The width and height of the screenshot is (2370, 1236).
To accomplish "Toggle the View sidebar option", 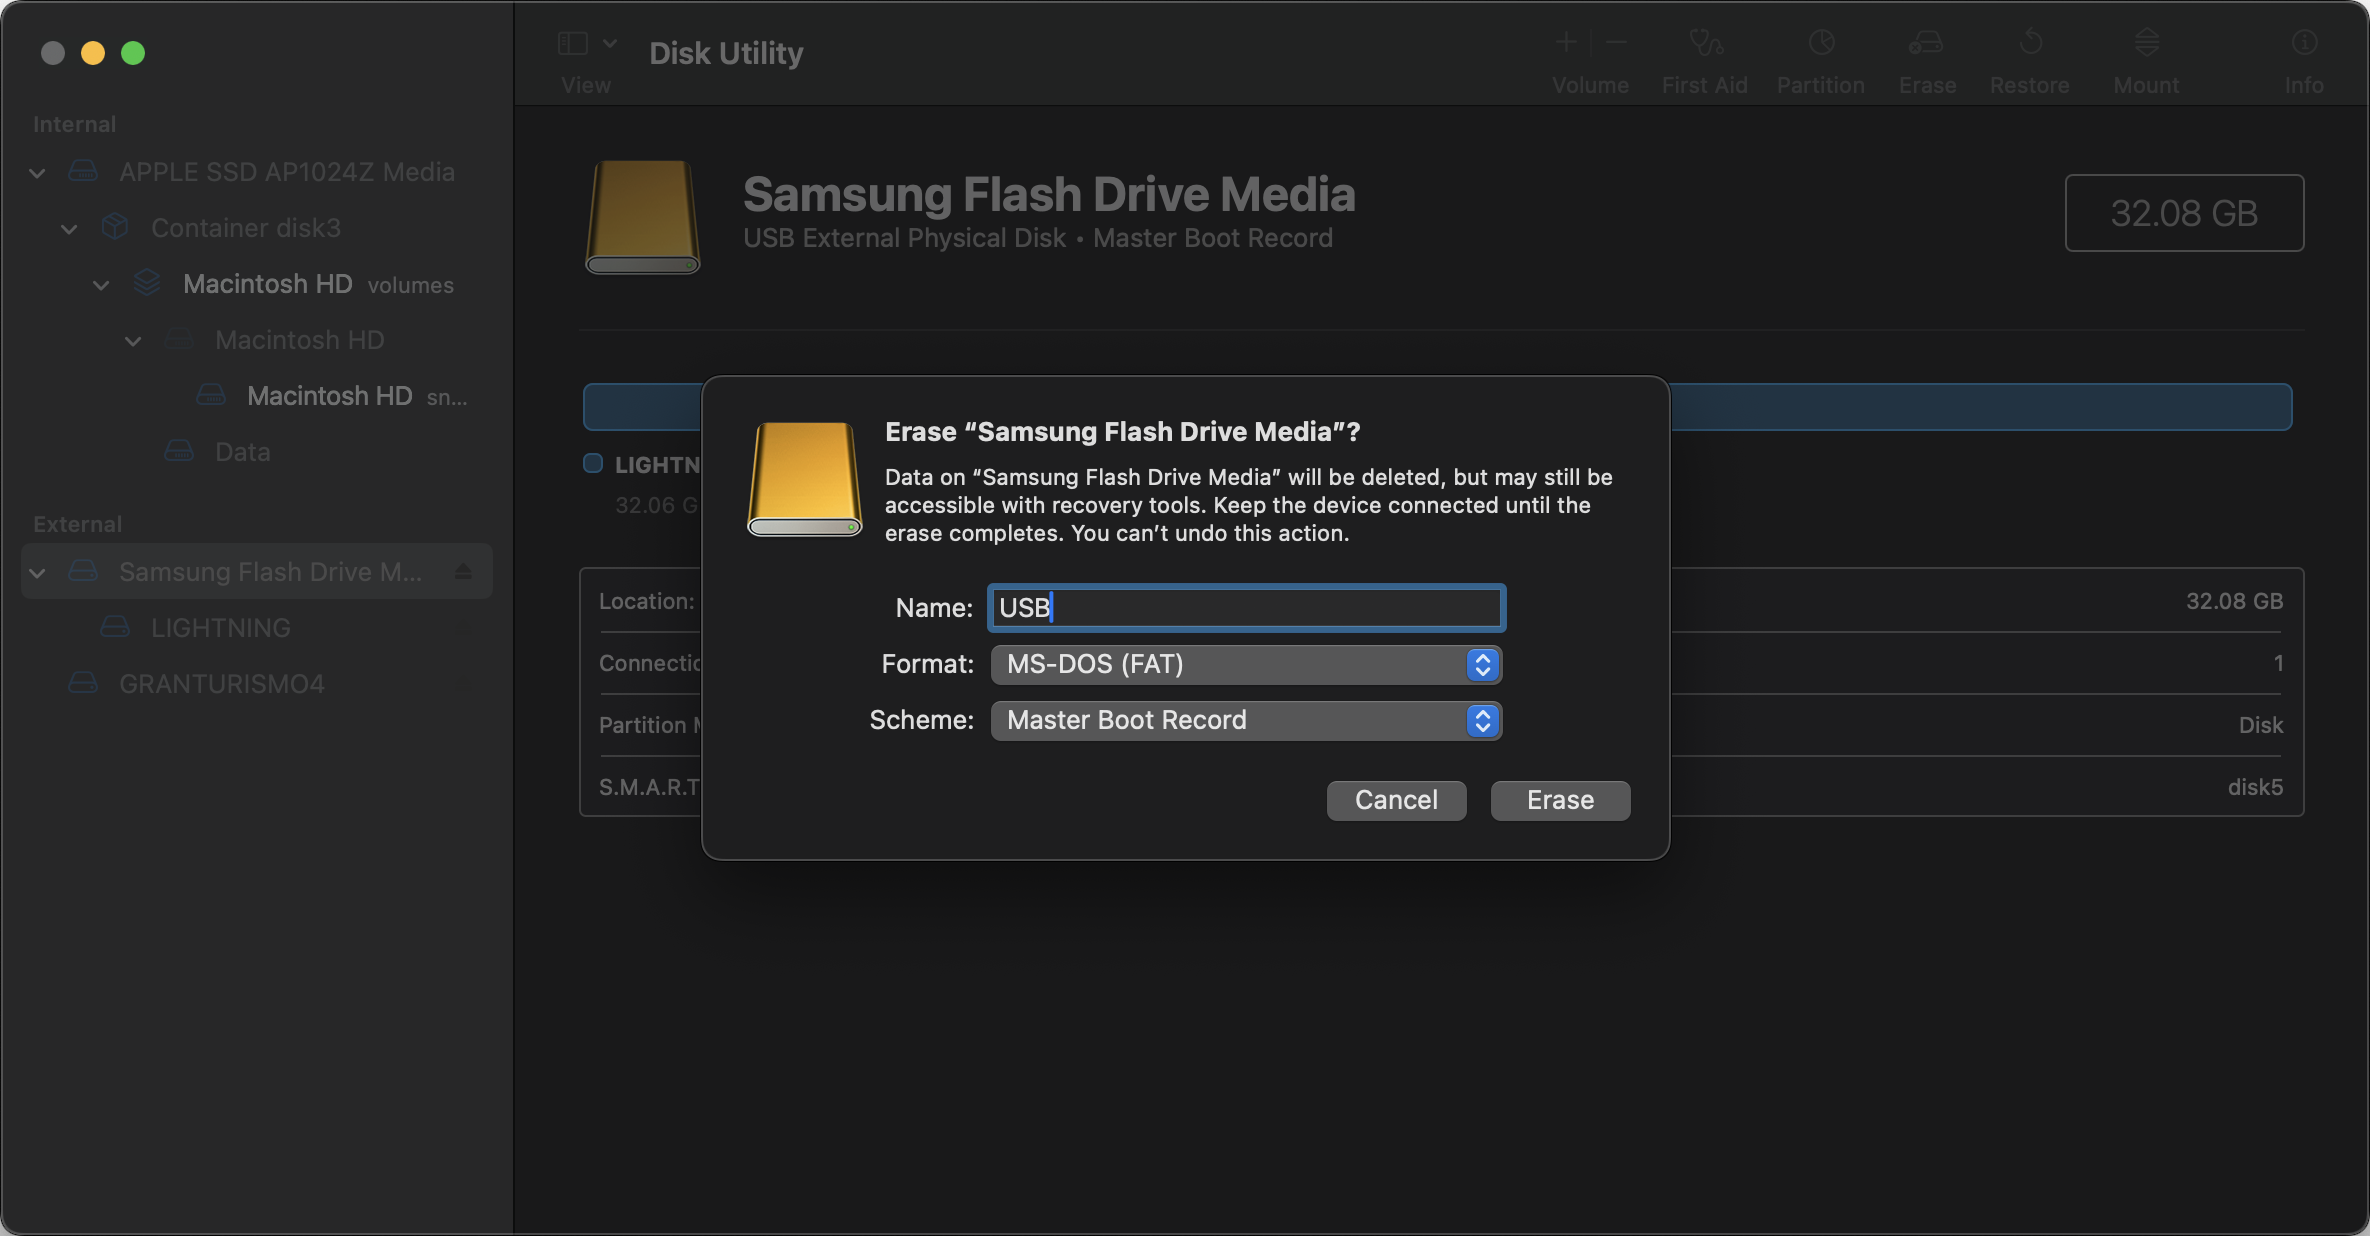I will 571,42.
